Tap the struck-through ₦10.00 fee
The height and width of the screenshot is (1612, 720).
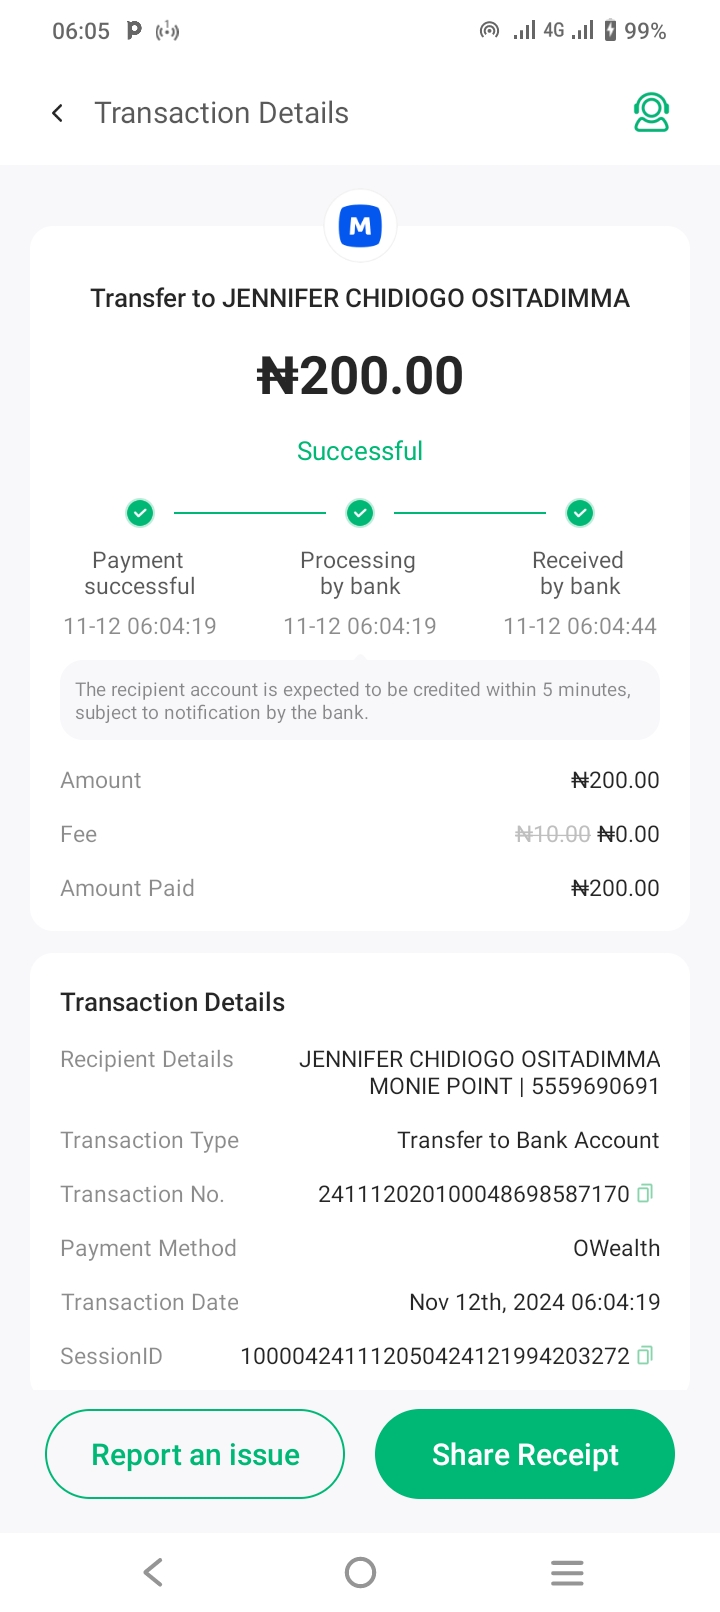coord(552,834)
